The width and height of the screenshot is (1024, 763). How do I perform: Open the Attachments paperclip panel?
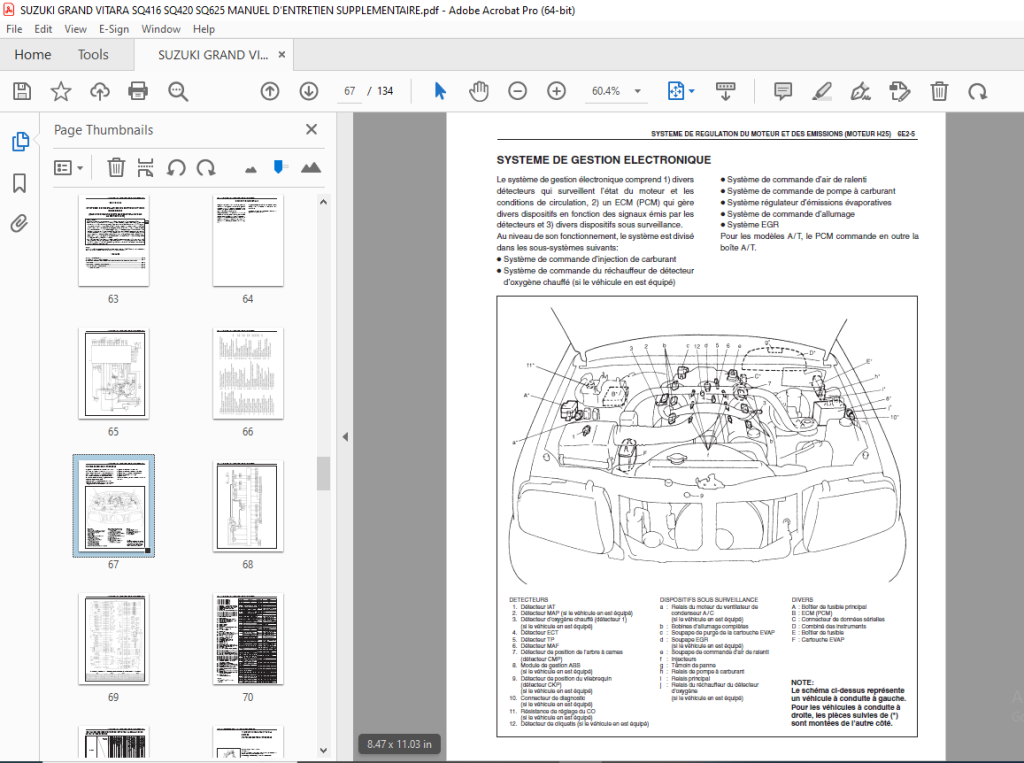20,224
